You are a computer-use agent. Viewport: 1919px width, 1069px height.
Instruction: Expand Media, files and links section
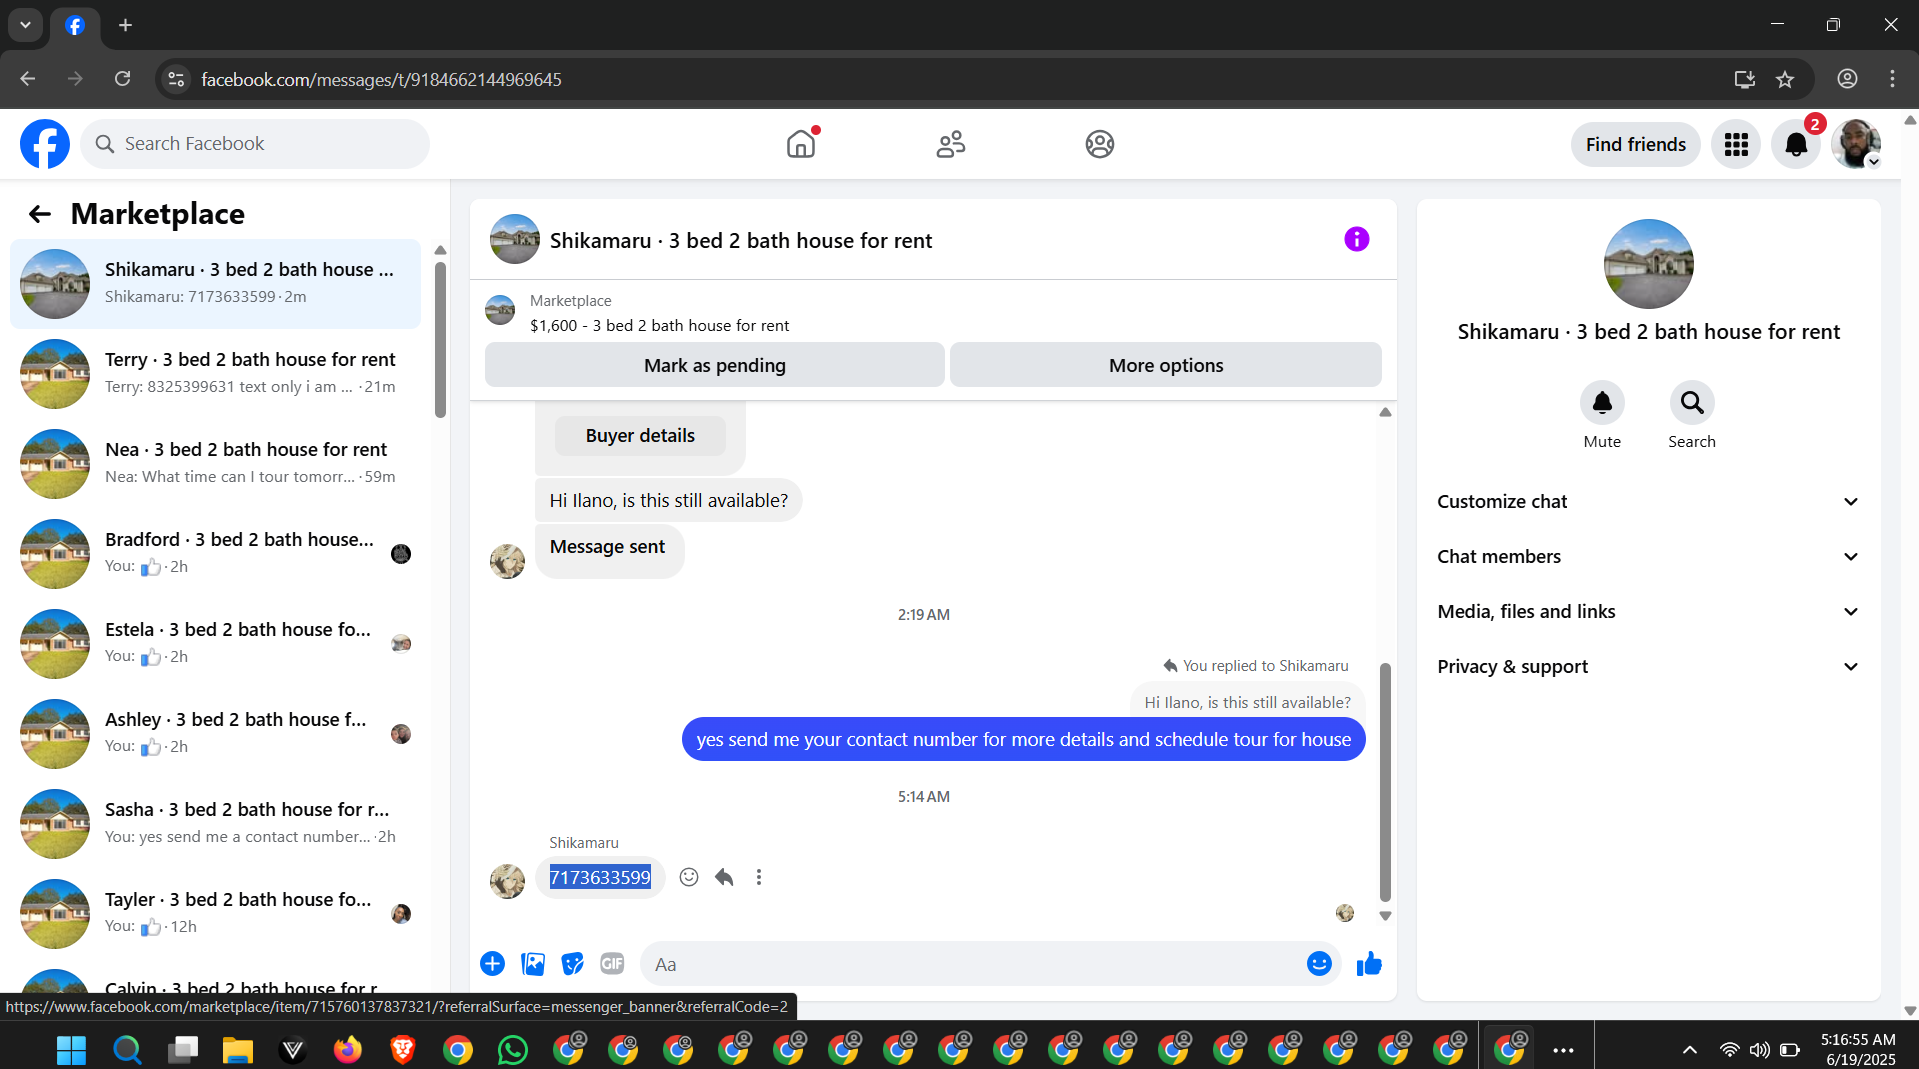[1648, 612]
